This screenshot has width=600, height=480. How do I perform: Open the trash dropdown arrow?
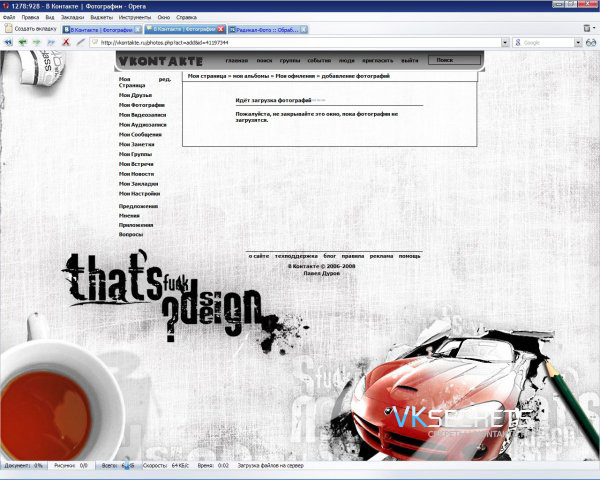594,28
